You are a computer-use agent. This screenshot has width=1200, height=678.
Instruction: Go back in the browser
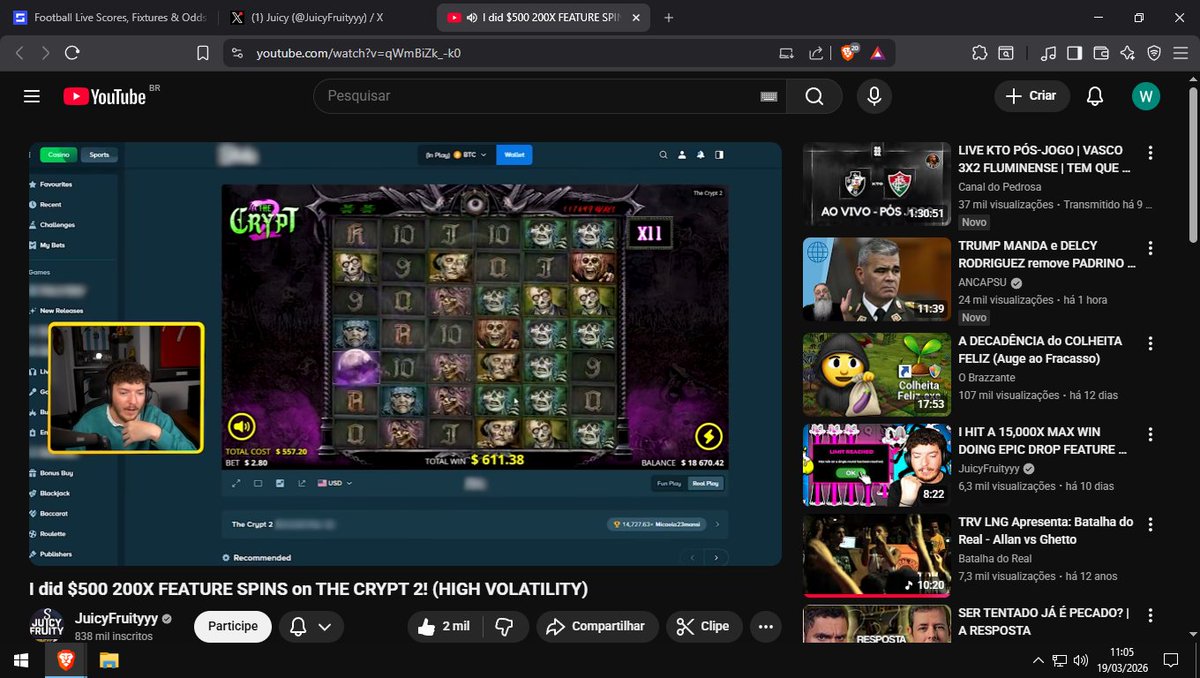tap(20, 53)
